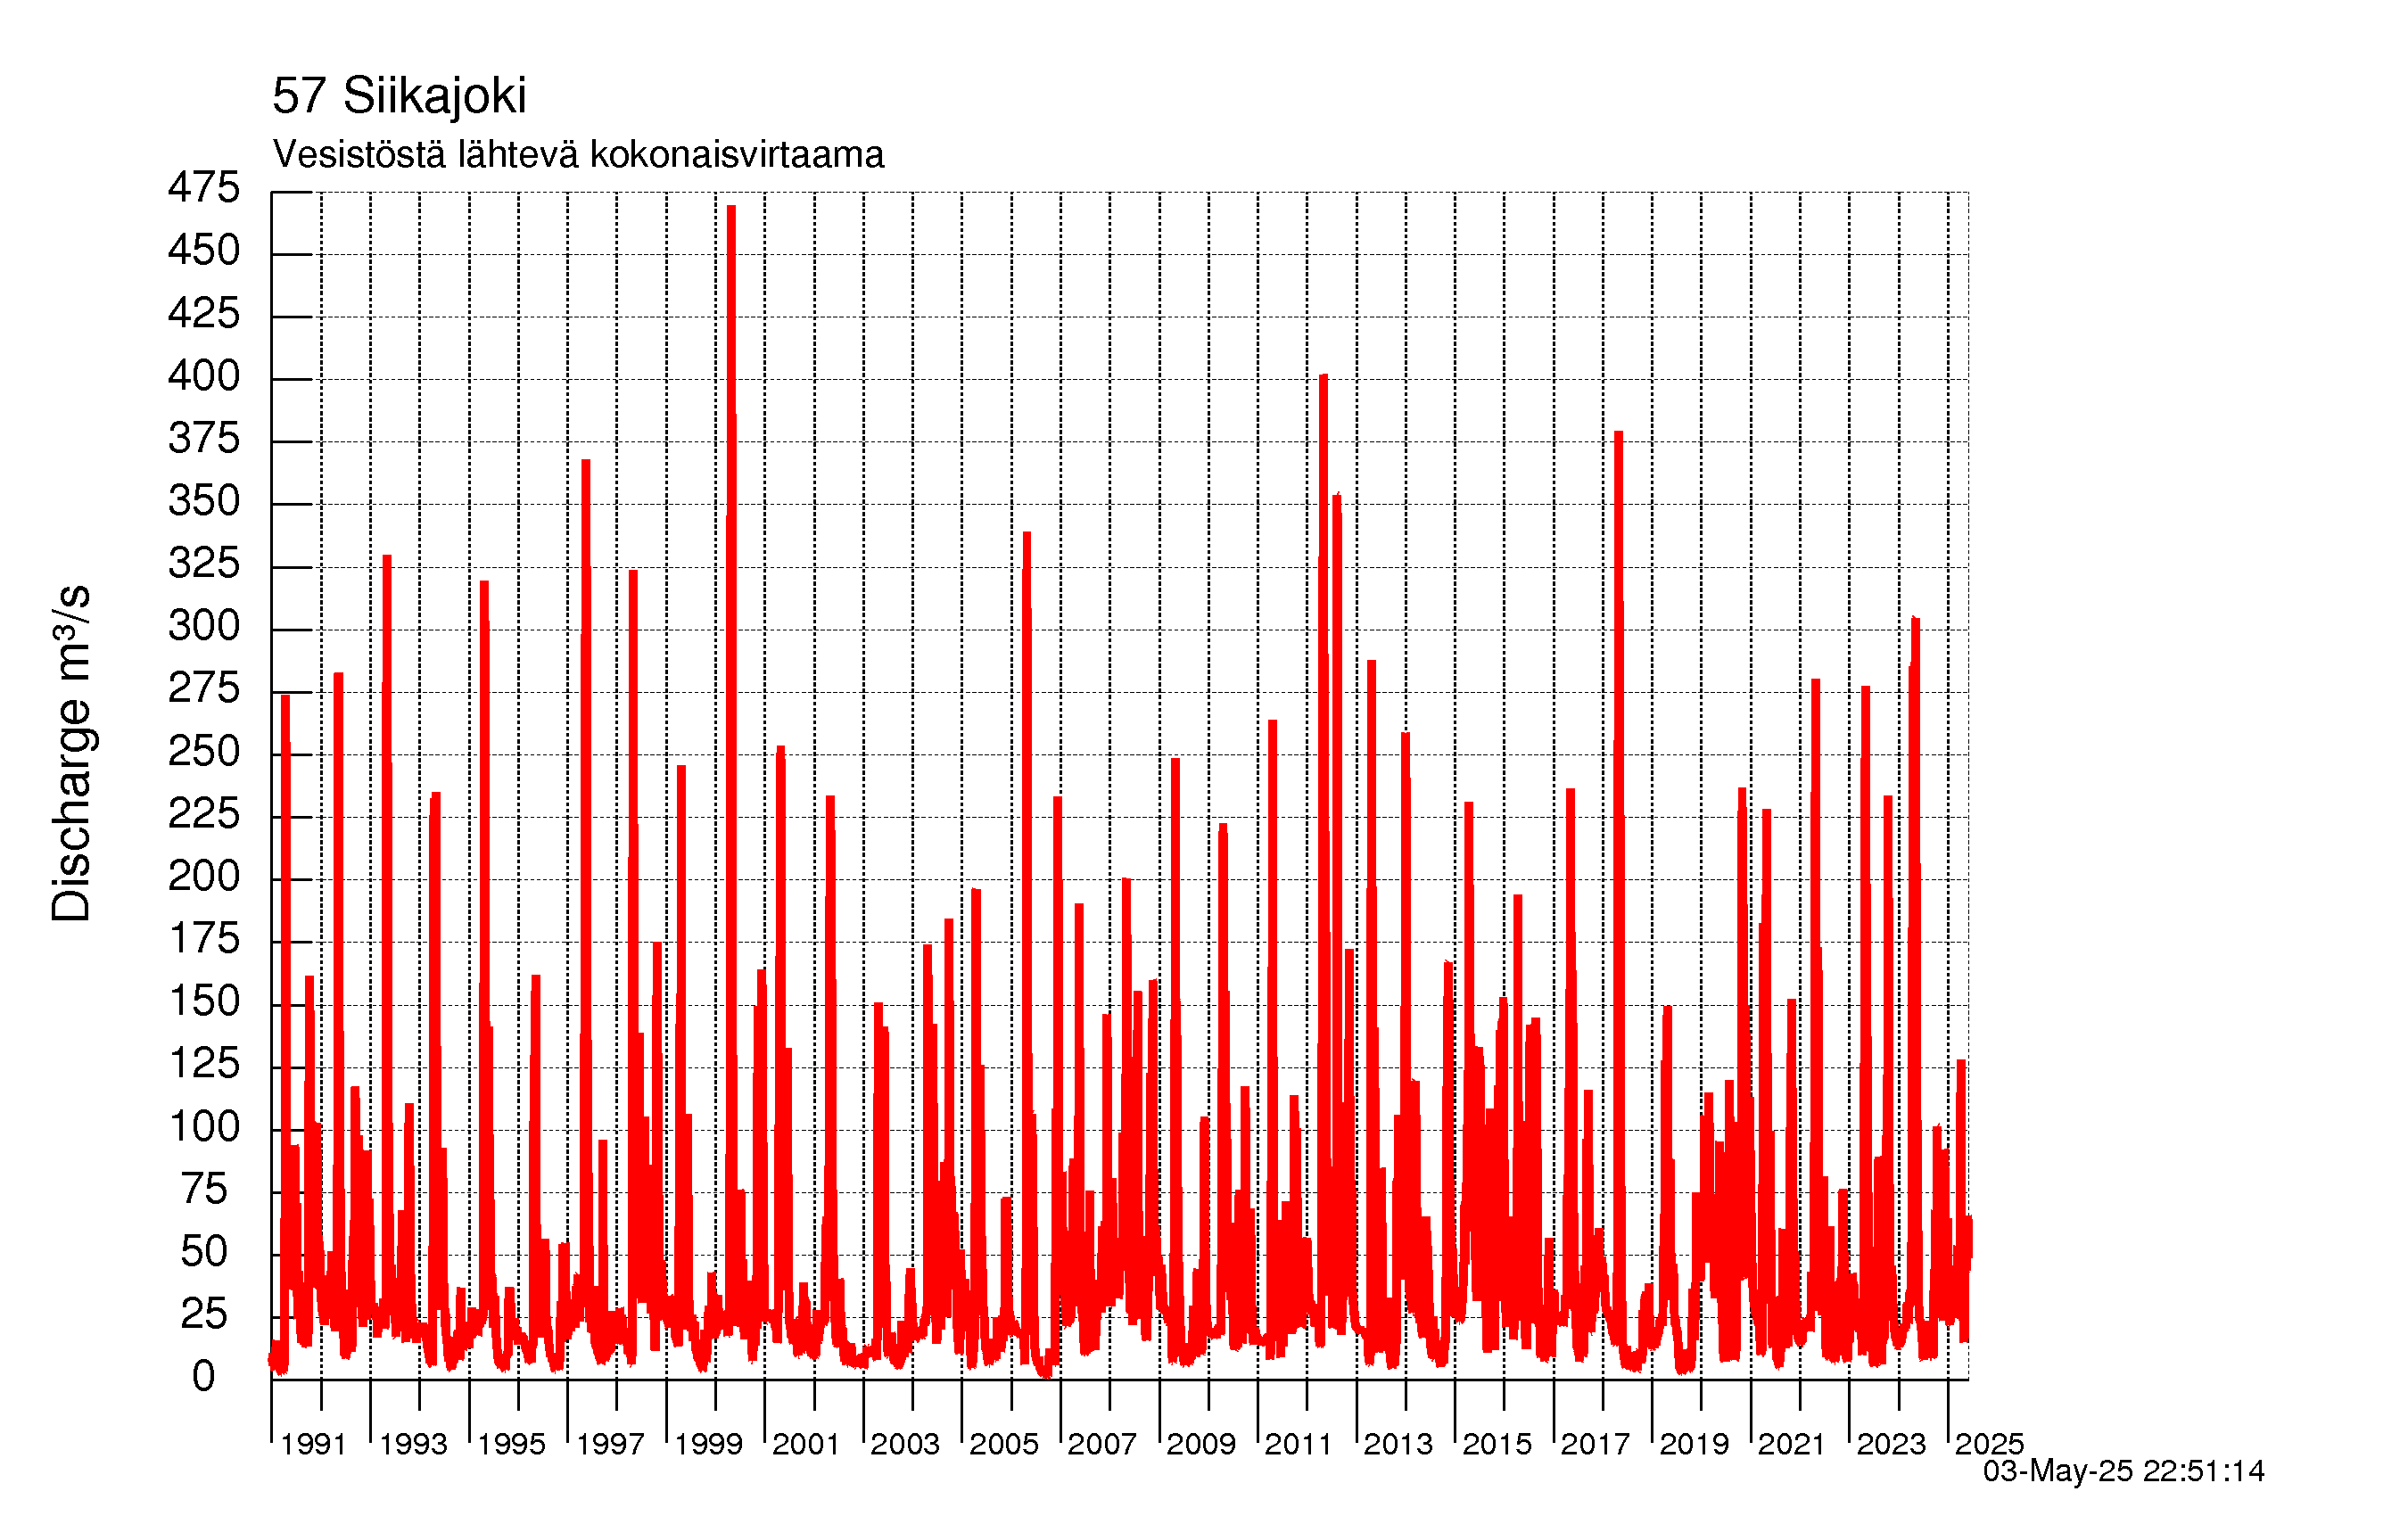Viewport: 2408px width, 1516px height.
Task: Click the chart title '57 Siikajoki'
Action: tap(399, 96)
